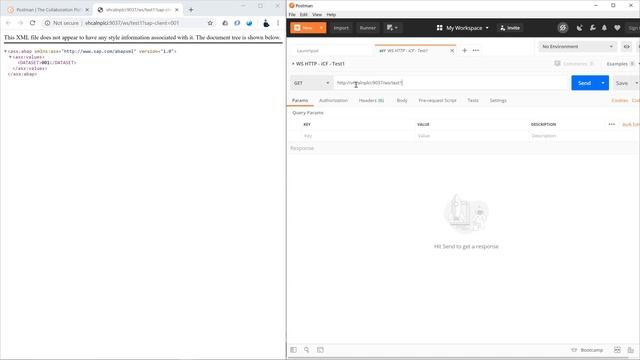The image size is (640, 360).
Task: Open the Chrome three-dot menu
Action: click(x=278, y=23)
